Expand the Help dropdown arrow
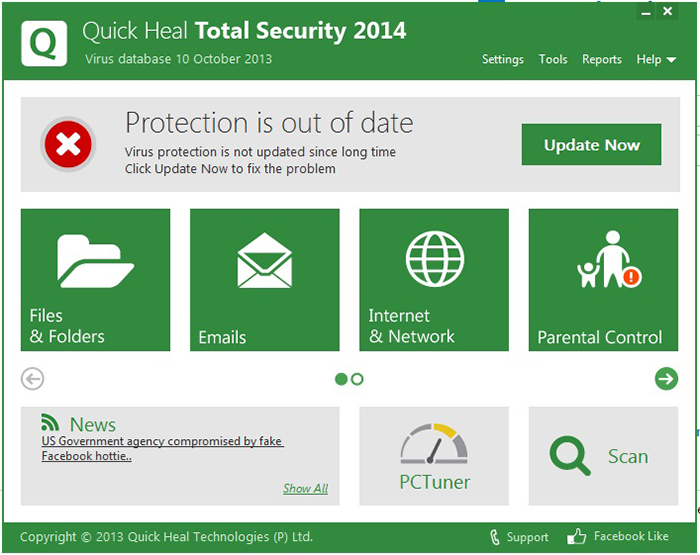Screen dimensions: 700x555 click(671, 59)
